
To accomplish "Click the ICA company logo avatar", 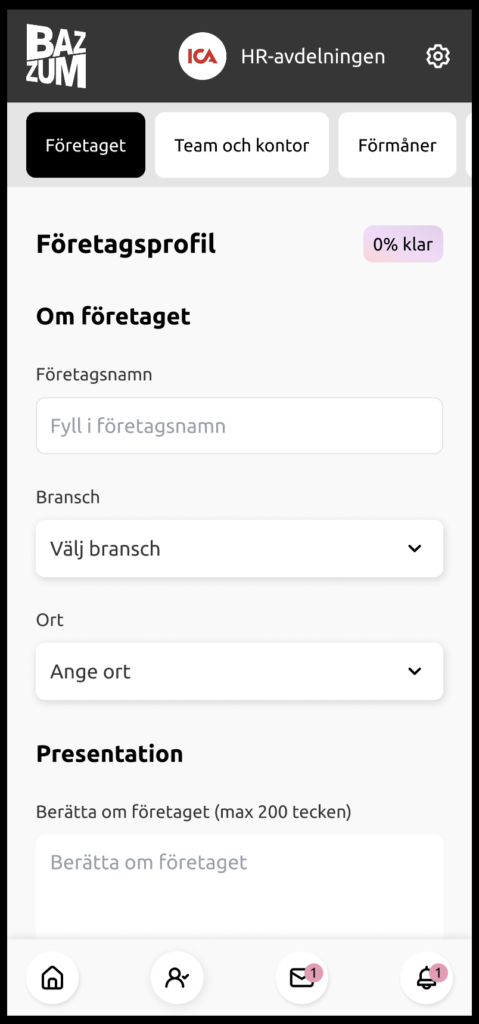I will click(203, 56).
